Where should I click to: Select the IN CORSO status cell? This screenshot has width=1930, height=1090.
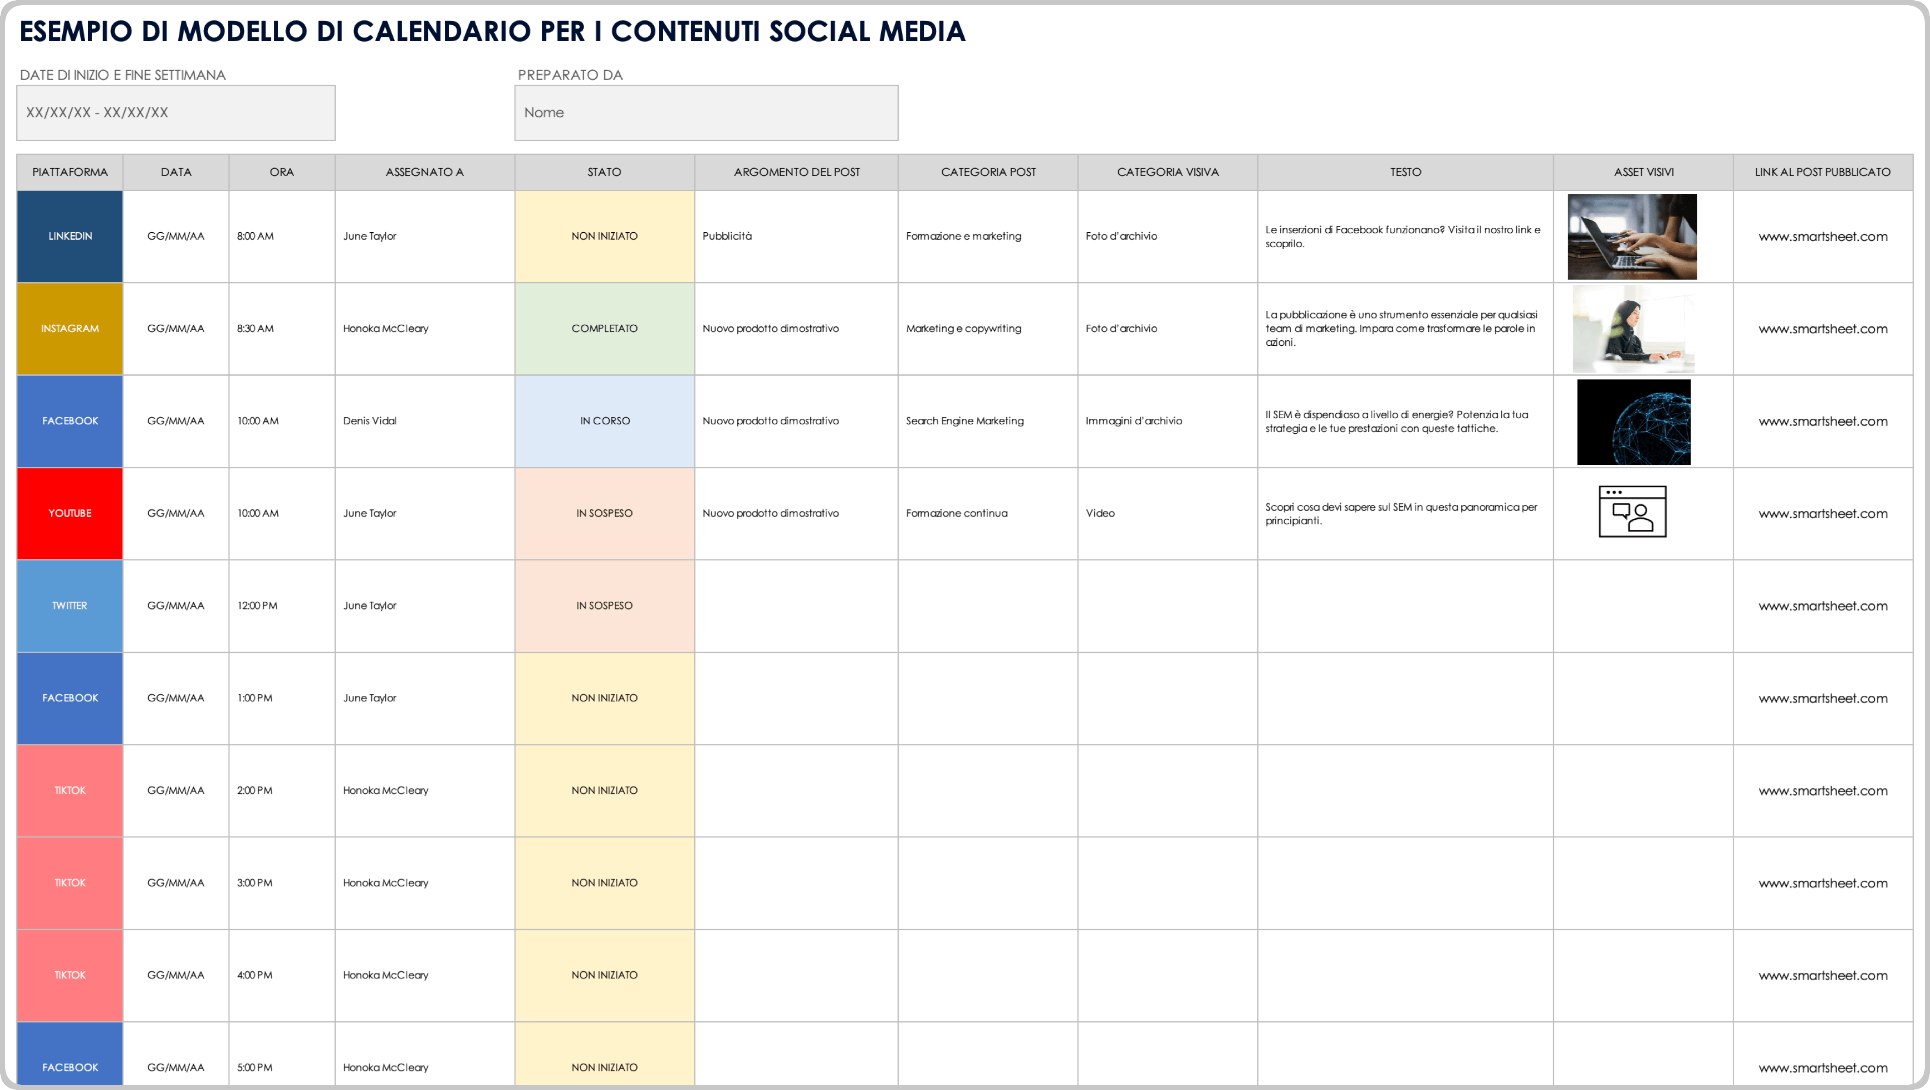tap(604, 421)
